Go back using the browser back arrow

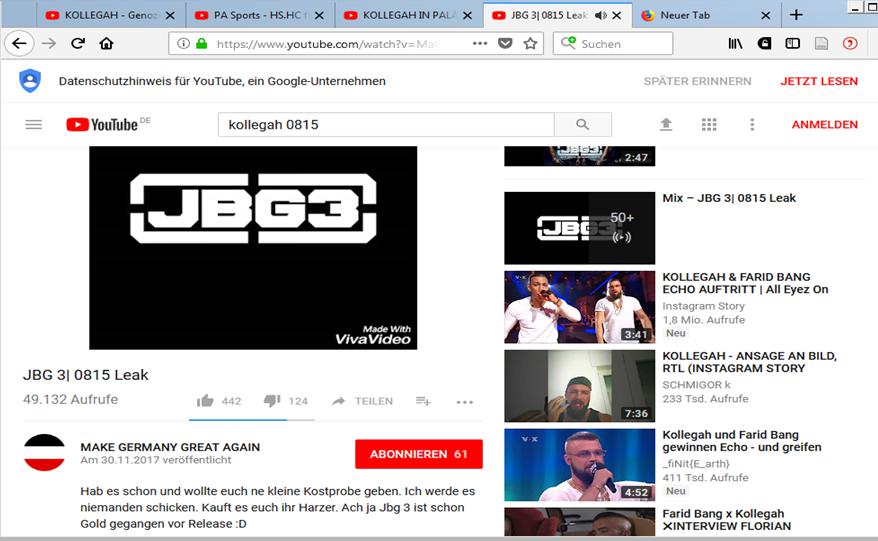click(20, 43)
